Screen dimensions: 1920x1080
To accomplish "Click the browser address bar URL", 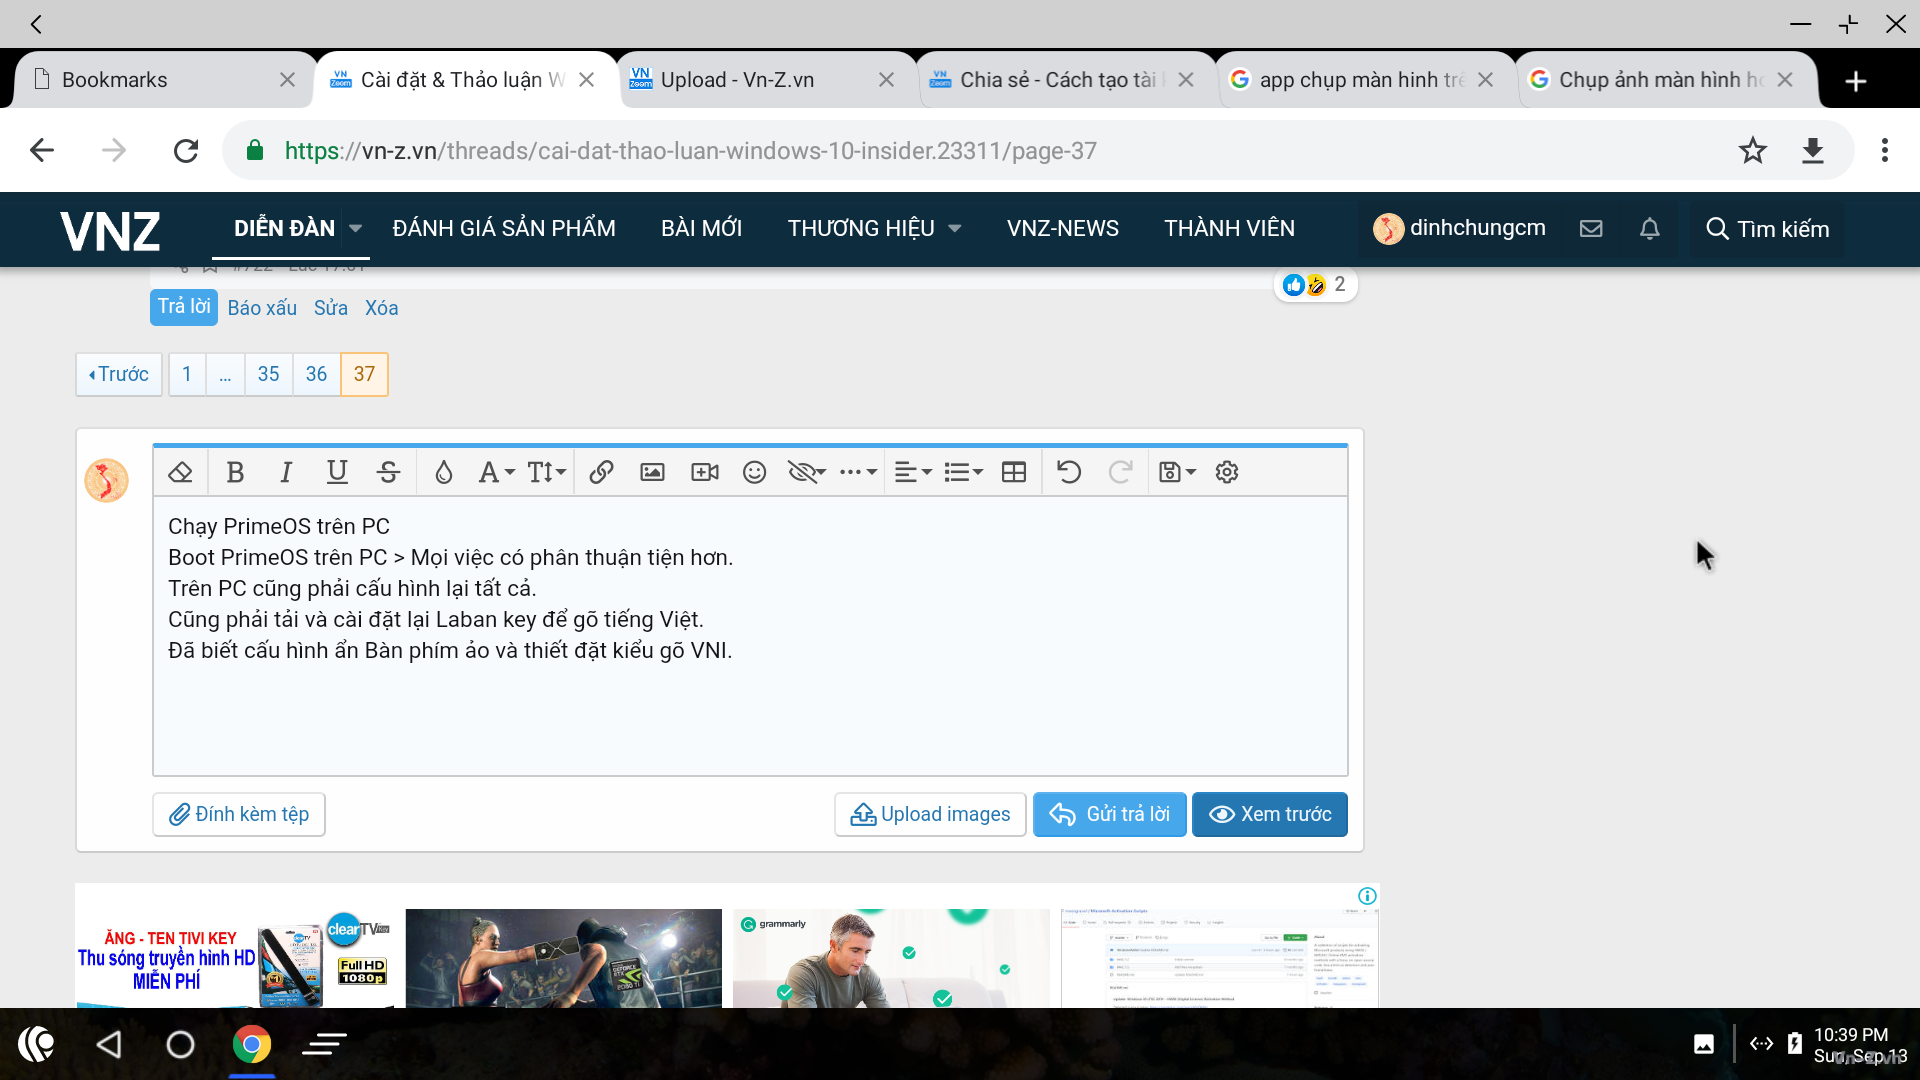I will pyautogui.click(x=690, y=151).
